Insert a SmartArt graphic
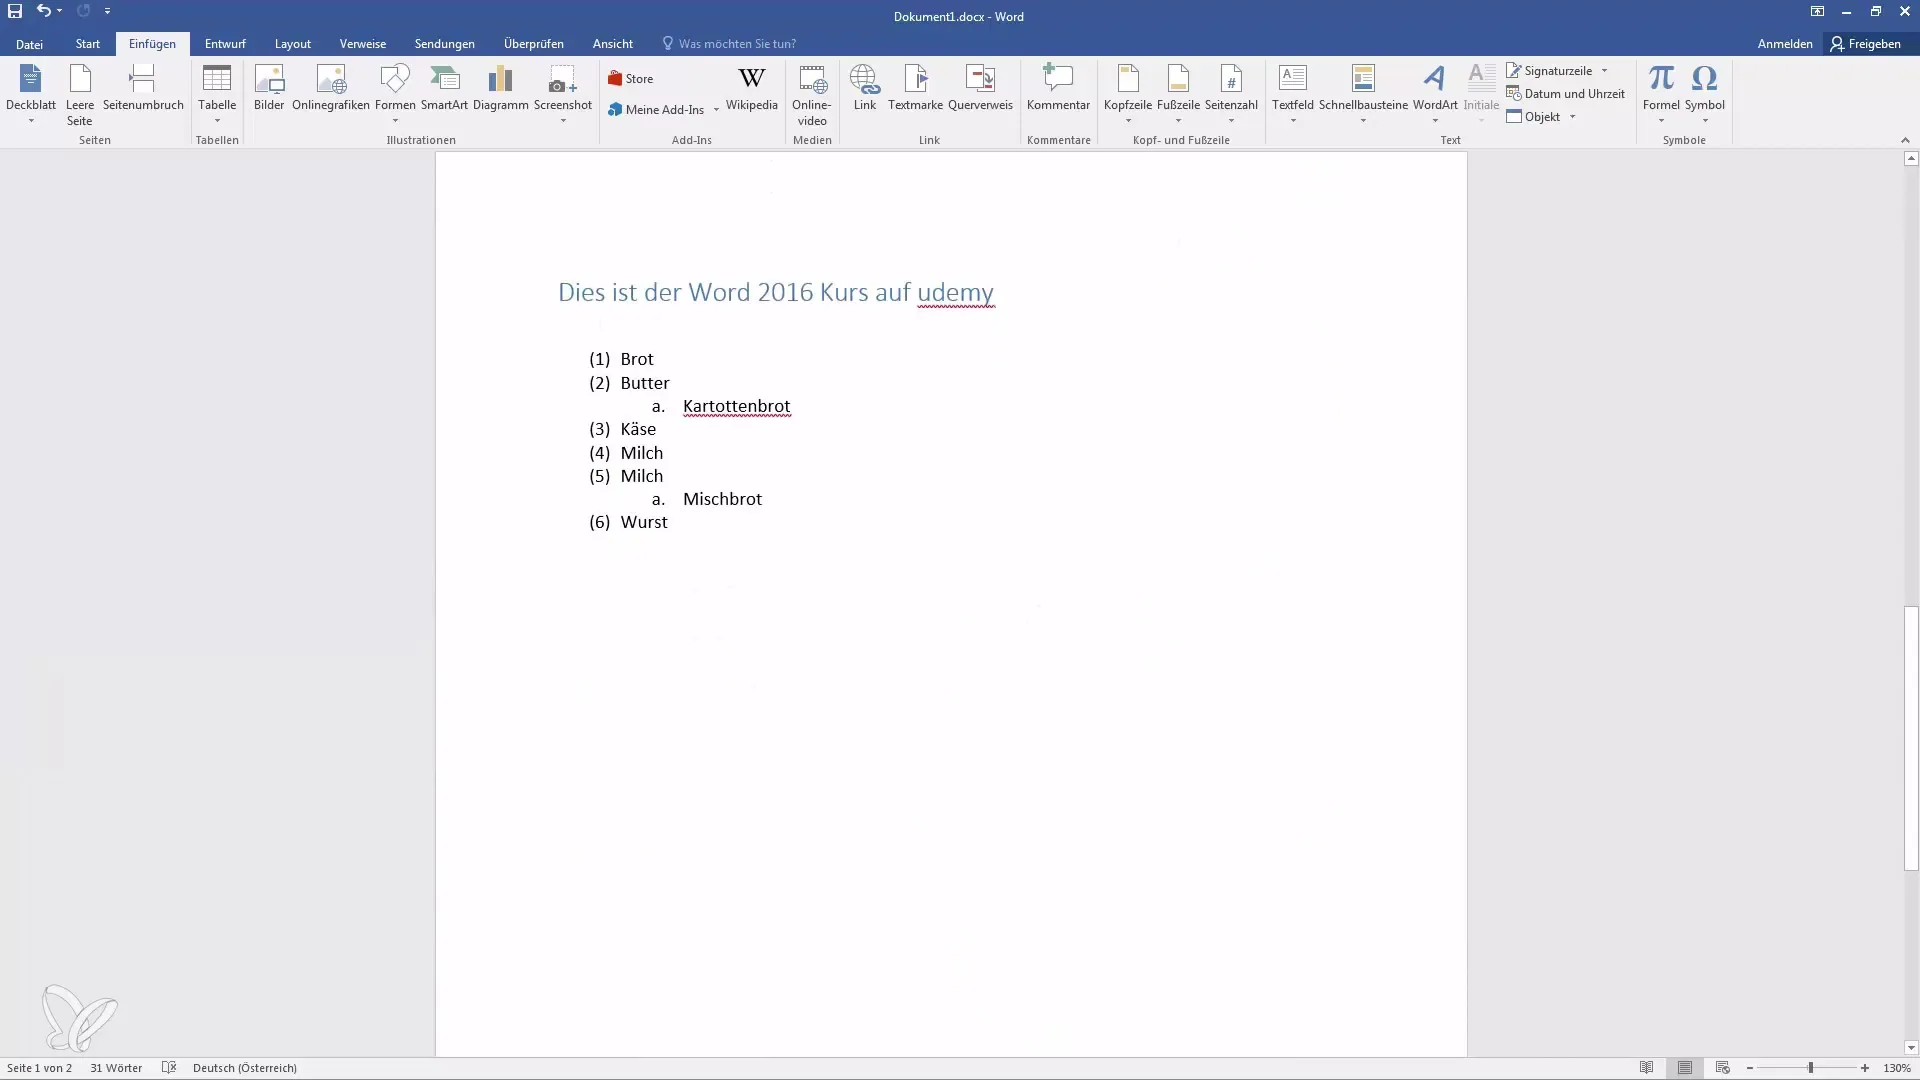The width and height of the screenshot is (1920, 1080). pos(444,88)
